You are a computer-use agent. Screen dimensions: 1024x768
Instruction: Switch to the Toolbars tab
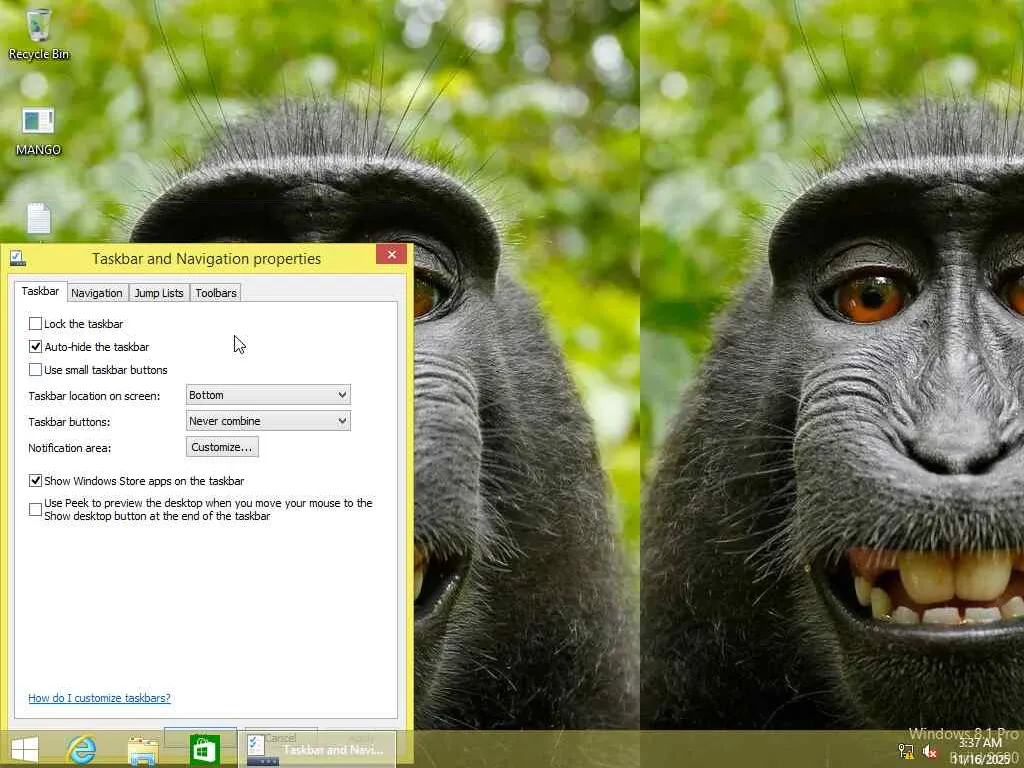pyautogui.click(x=216, y=293)
